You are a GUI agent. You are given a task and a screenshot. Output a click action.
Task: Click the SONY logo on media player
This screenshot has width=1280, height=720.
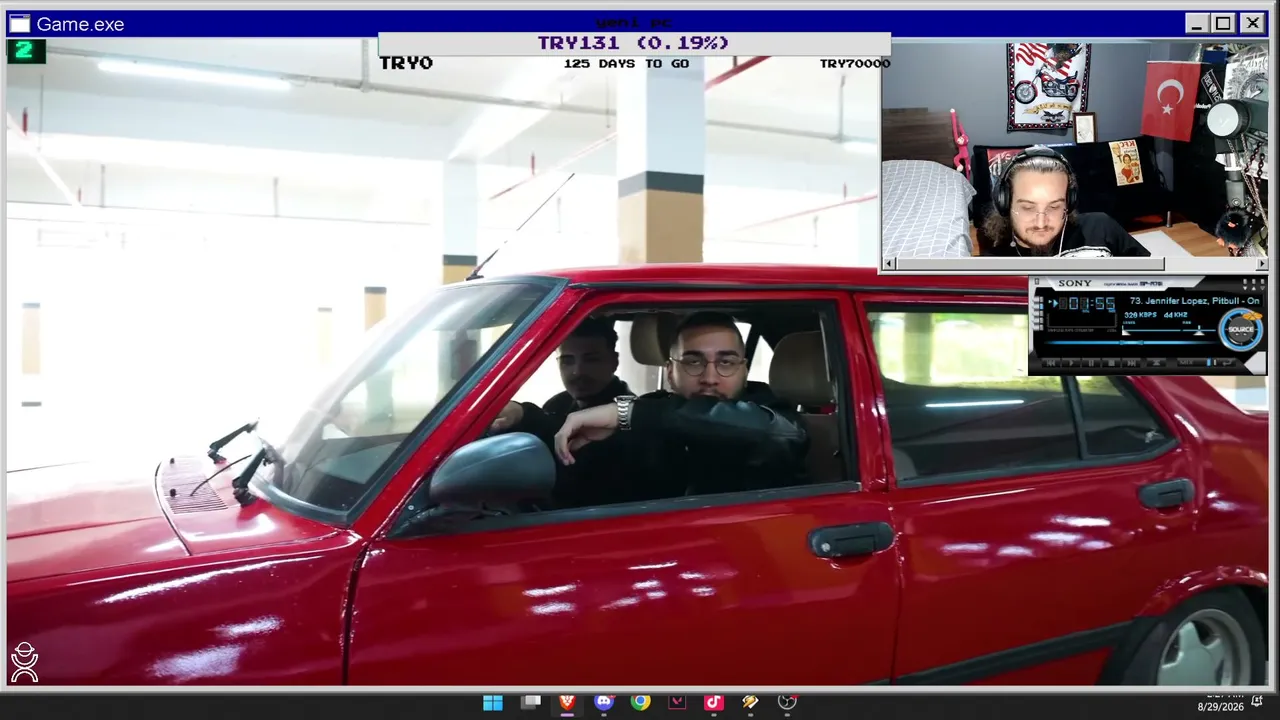click(1075, 283)
